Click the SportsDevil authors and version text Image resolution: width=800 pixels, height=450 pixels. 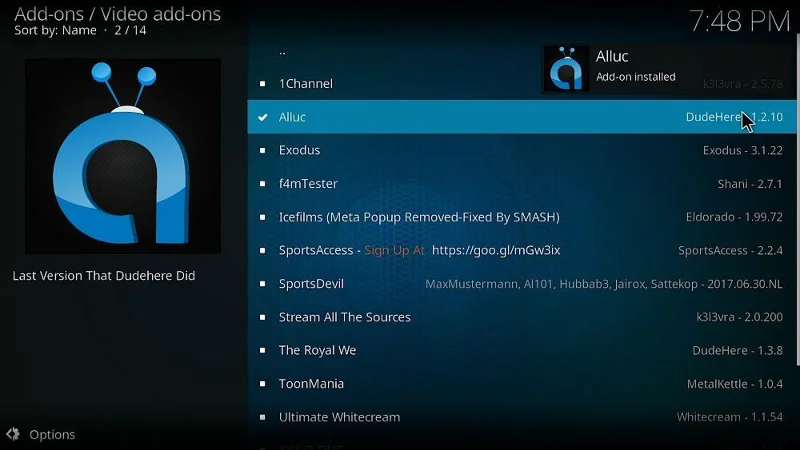[x=604, y=284]
